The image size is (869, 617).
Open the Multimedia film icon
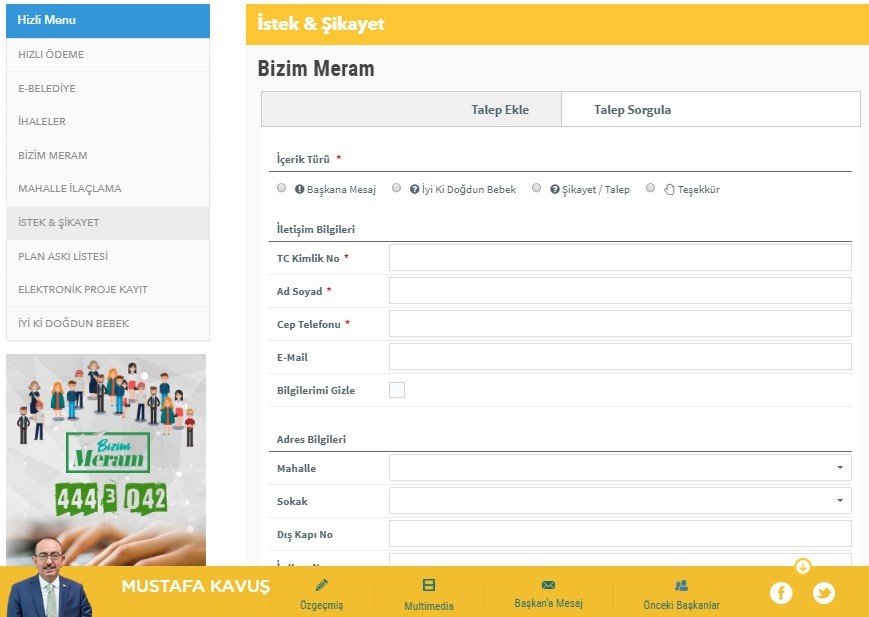click(429, 585)
